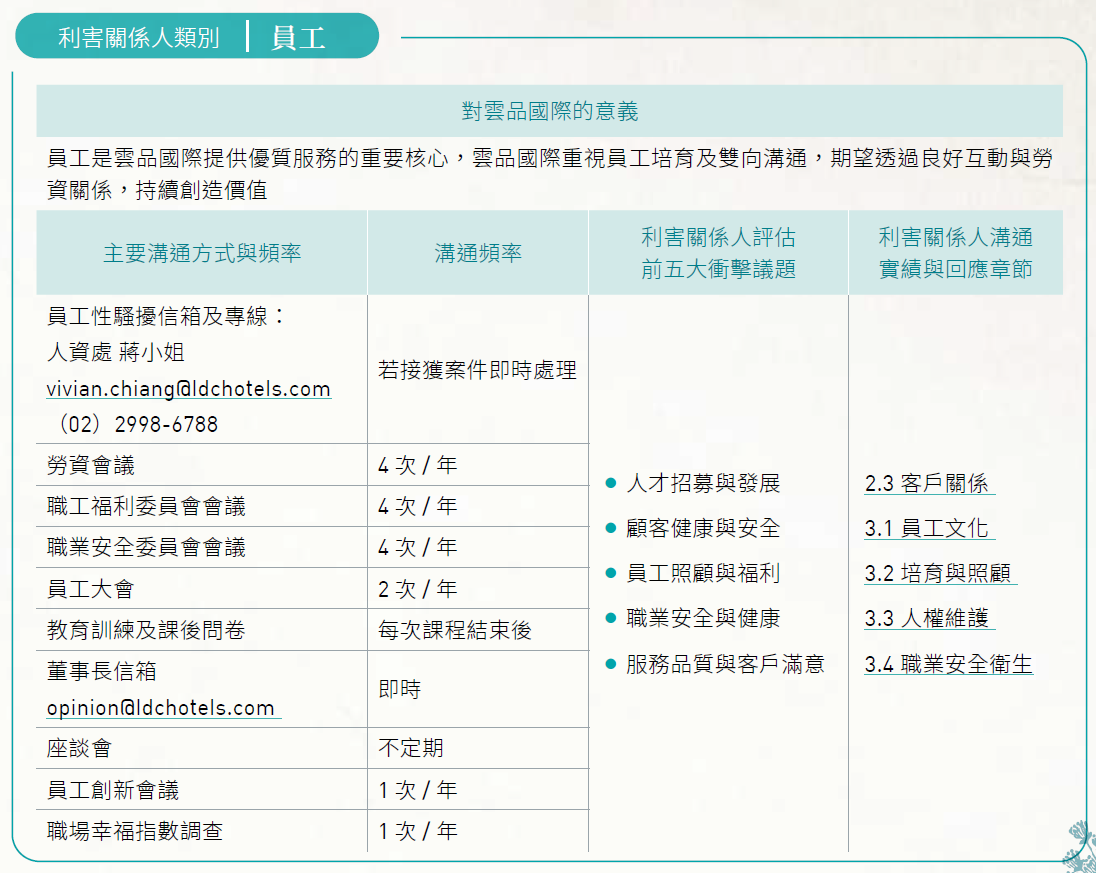Select the '座談會' row label
Viewport: 1096px width, 873px height.
pos(79,749)
